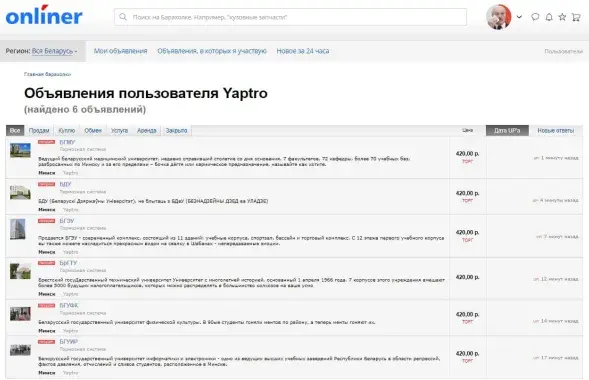Open БГМУ listing title

point(67,142)
